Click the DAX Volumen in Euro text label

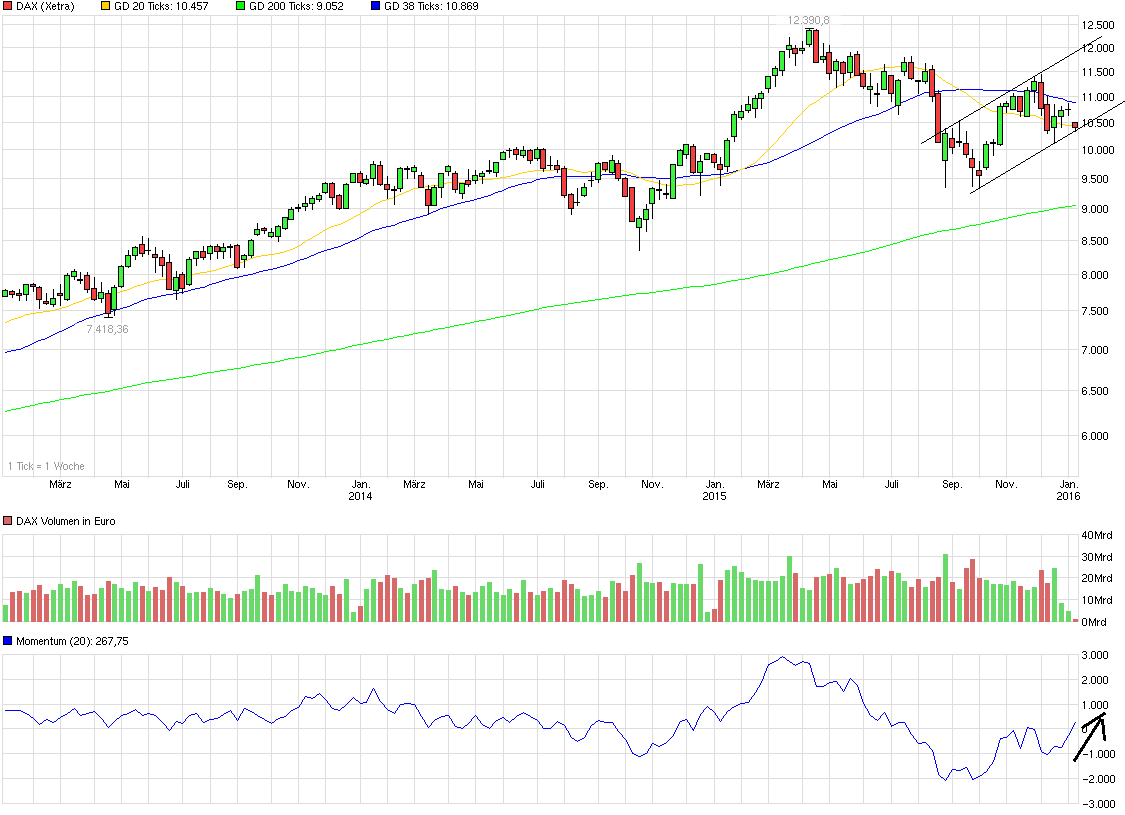tap(65, 520)
